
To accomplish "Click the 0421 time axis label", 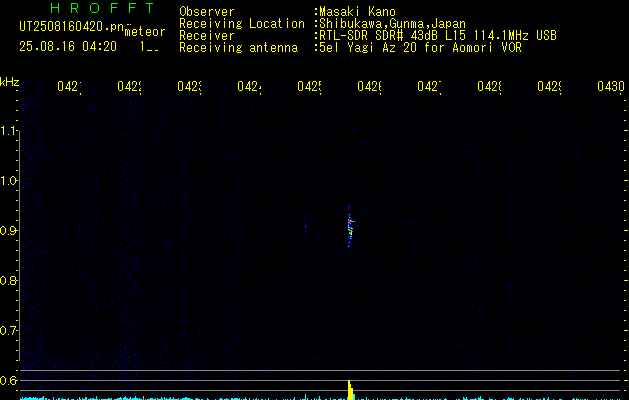I will (69, 86).
